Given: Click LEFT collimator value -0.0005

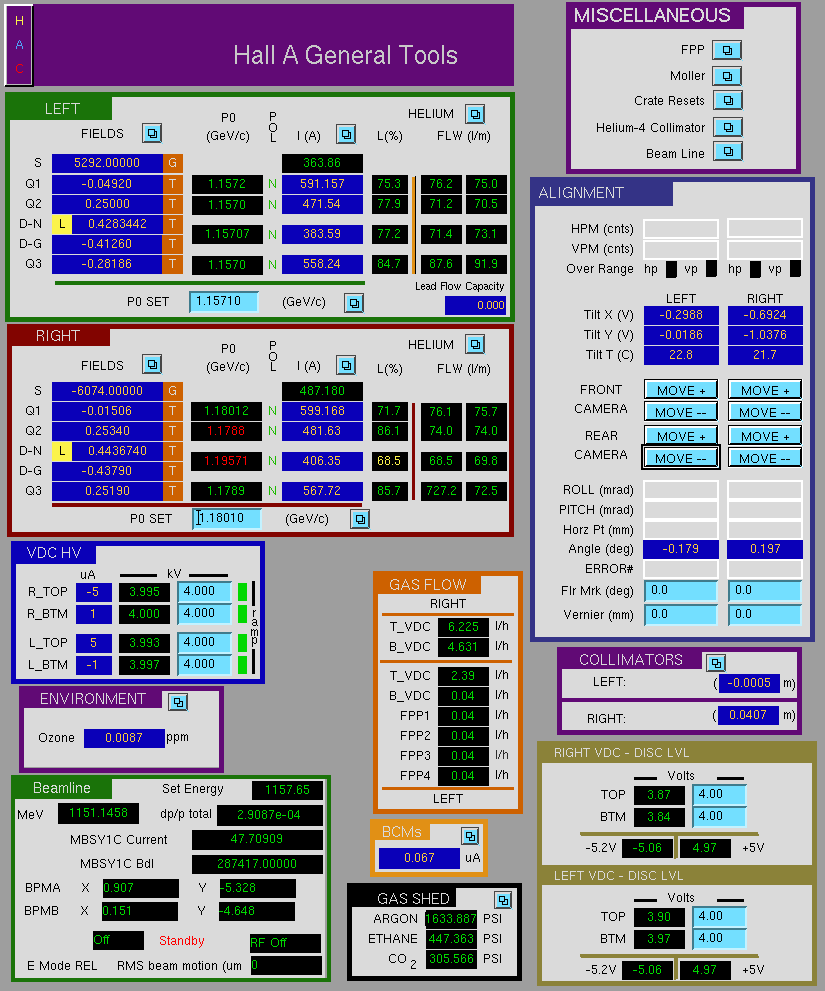Looking at the screenshot, I should 749,683.
